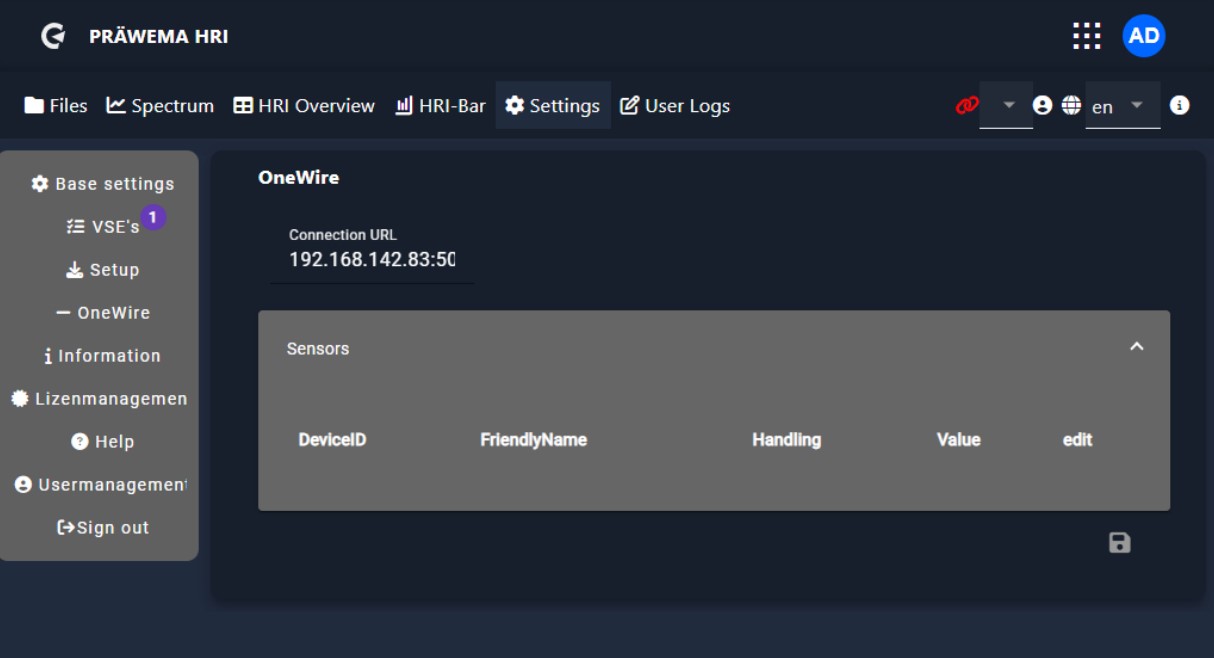Open the Spectrum tab
The height and width of the screenshot is (658, 1214).
click(160, 106)
